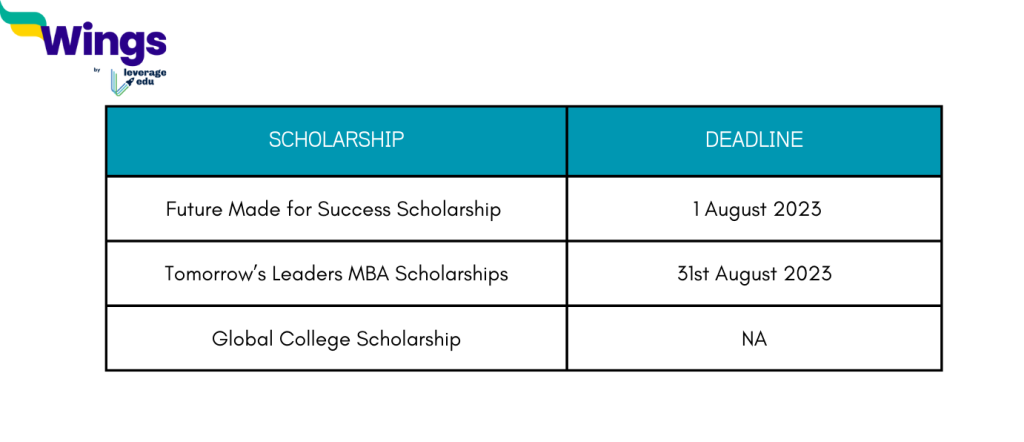Click the word MBA in the table
1024x442 pixels.
[369, 274]
